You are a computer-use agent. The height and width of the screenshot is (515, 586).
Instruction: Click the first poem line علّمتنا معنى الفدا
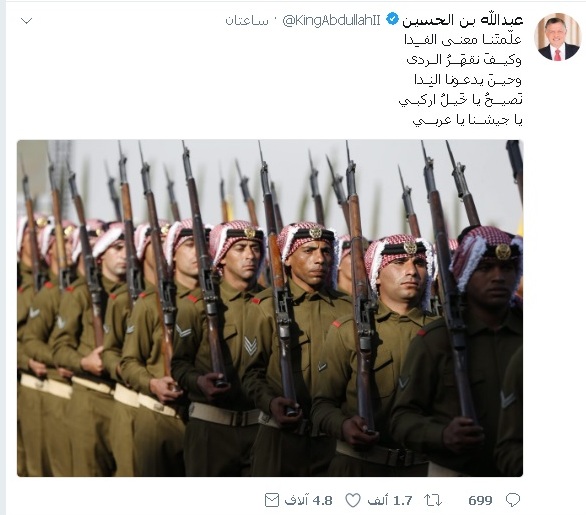tap(463, 39)
